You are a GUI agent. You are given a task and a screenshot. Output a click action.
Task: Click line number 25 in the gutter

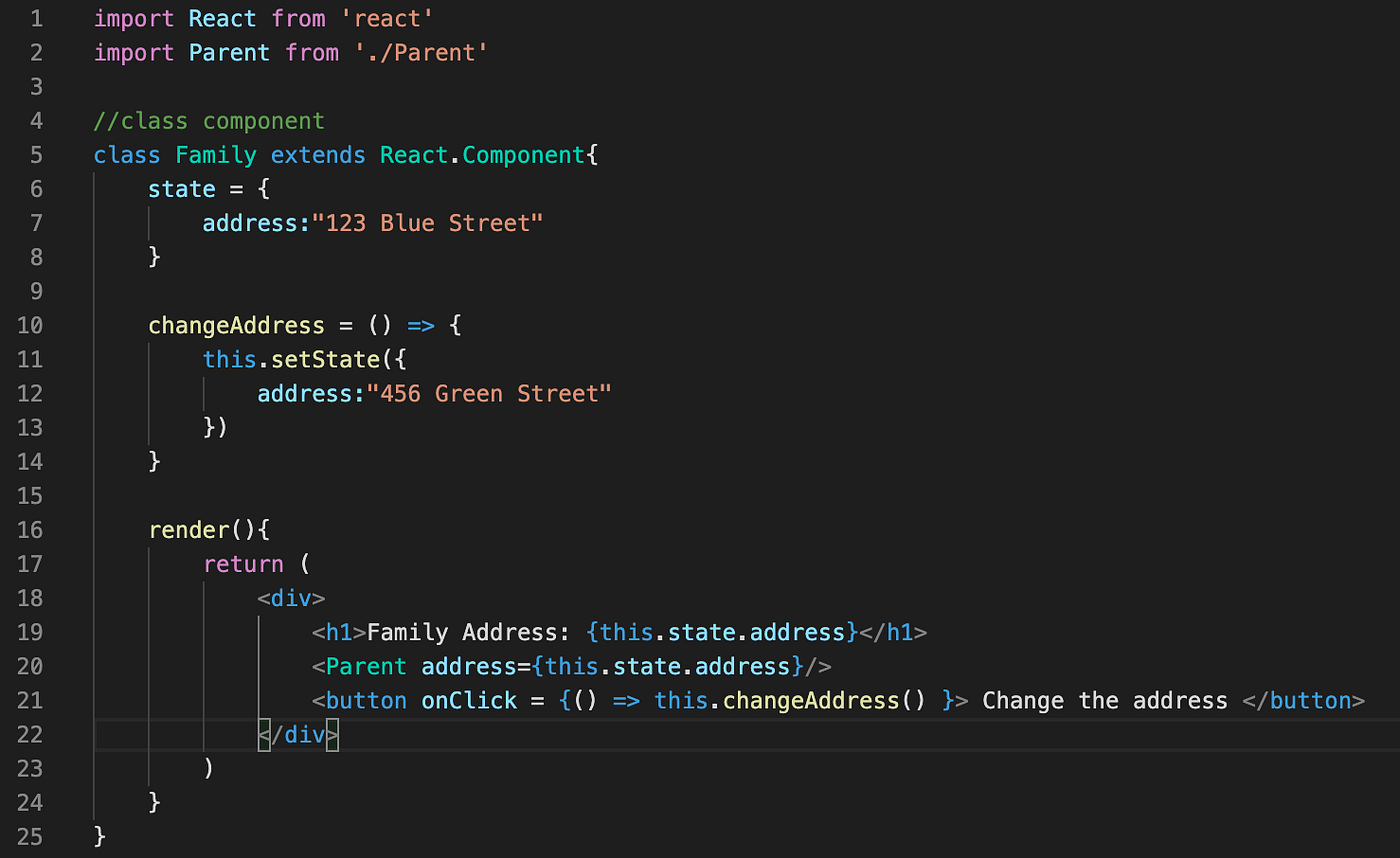tap(30, 836)
